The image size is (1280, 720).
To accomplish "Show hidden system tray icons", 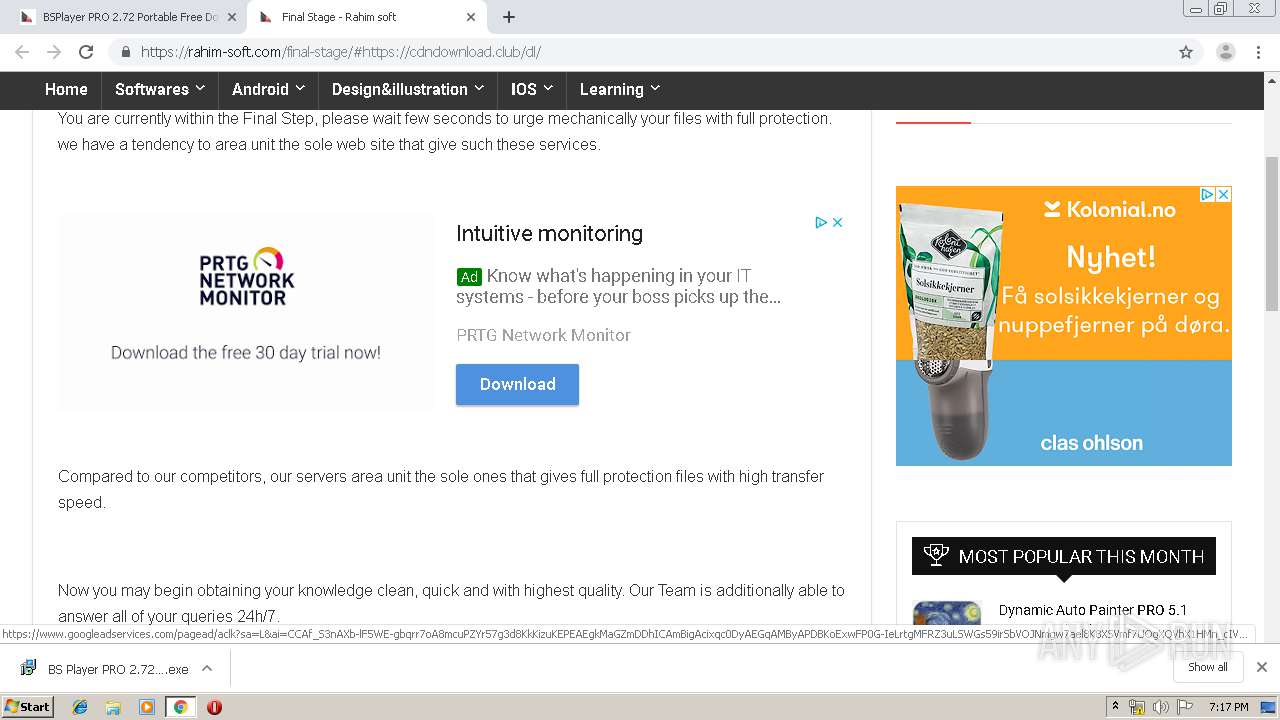I will coord(1116,706).
